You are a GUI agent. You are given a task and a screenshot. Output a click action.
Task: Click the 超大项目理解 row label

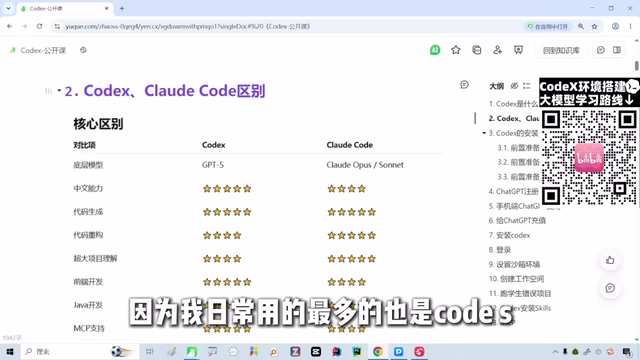95,258
